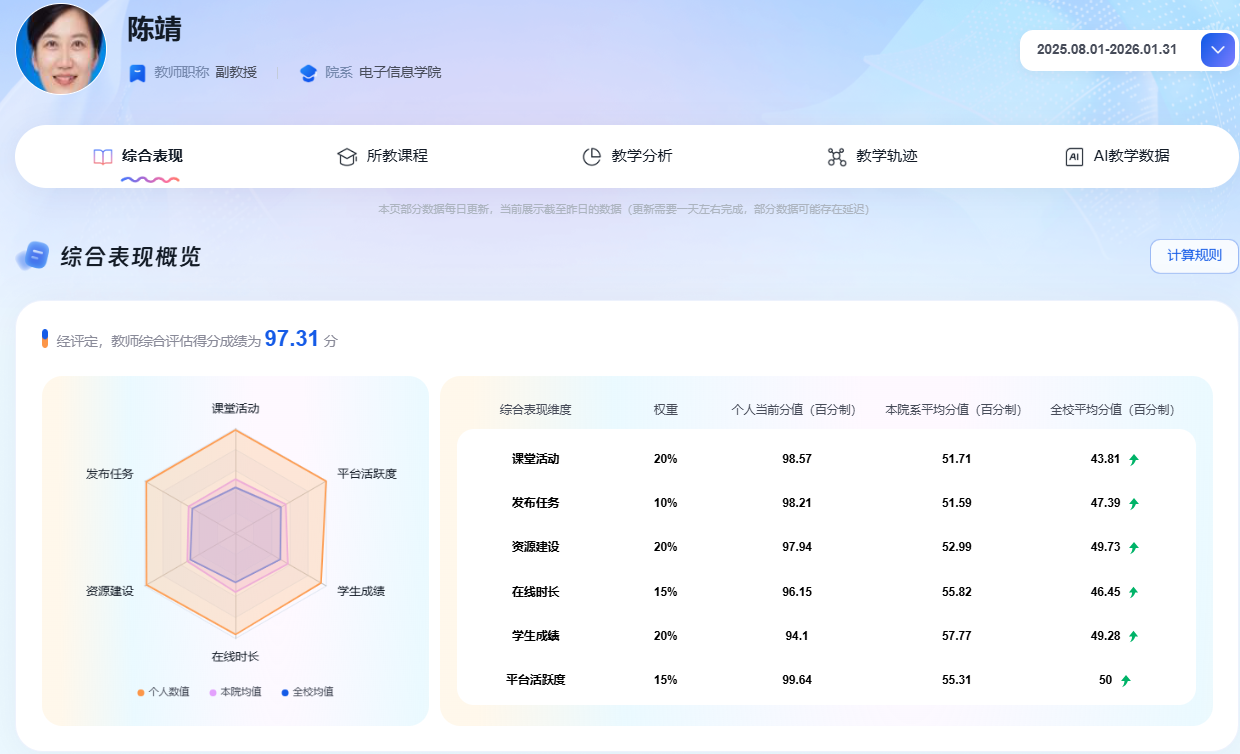The height and width of the screenshot is (754, 1240).
Task: Click green up arrow in 平台活跃度 row
Action: coord(1125,681)
